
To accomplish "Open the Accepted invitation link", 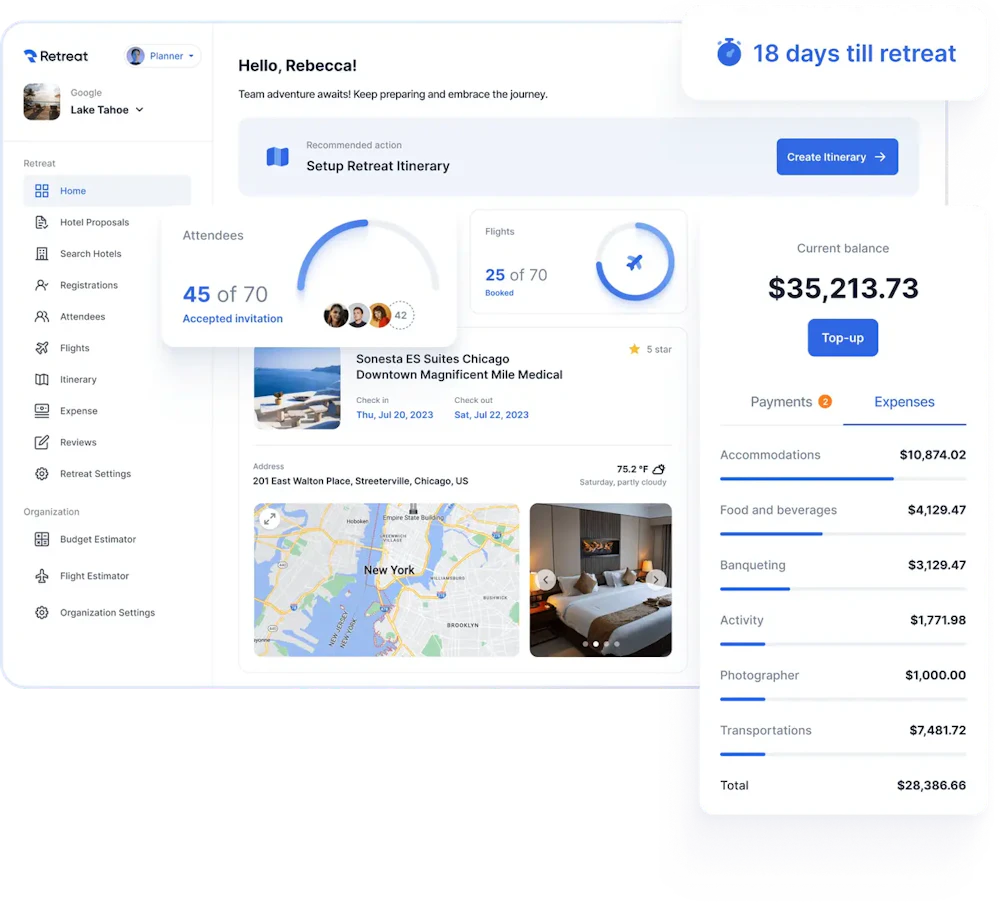I will click(x=232, y=318).
